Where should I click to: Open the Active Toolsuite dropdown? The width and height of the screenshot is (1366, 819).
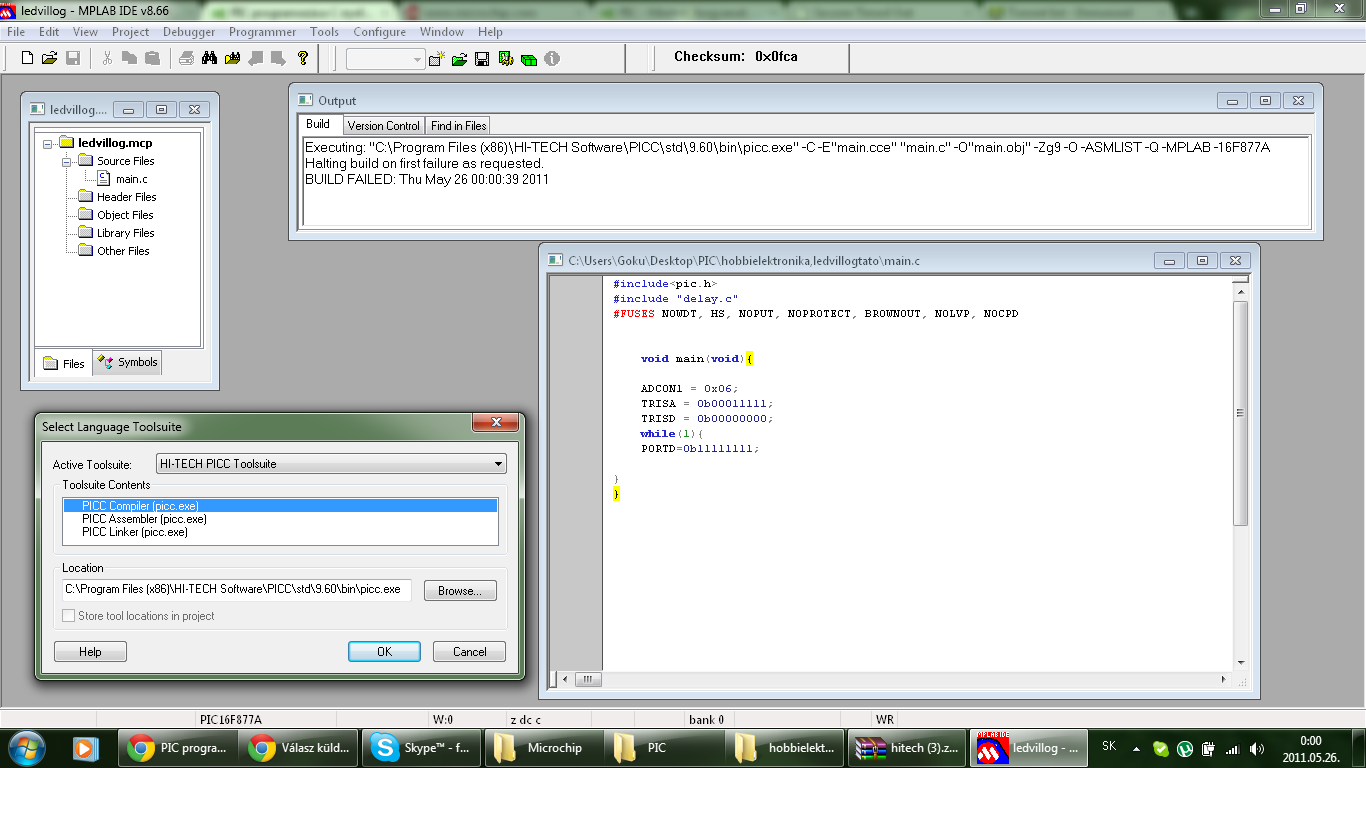pyautogui.click(x=332, y=464)
